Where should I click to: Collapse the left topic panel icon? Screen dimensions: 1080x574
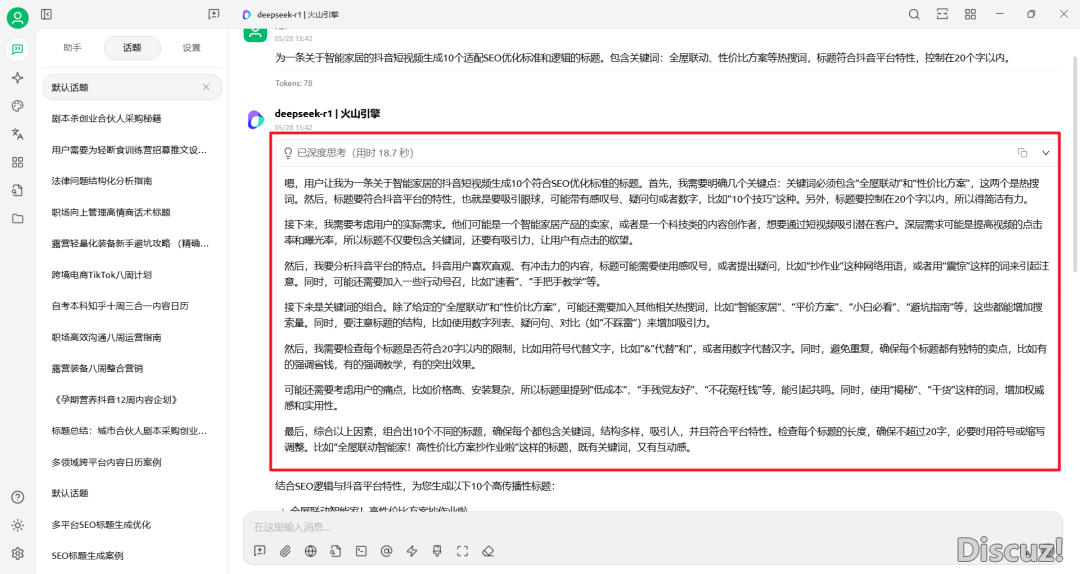click(46, 14)
